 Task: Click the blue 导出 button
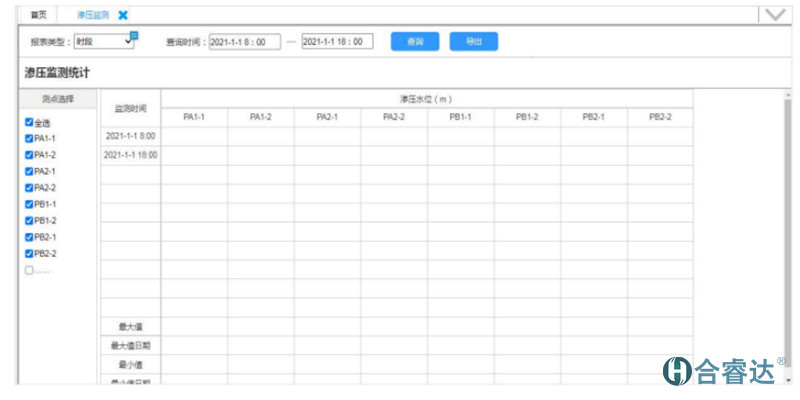coord(473,42)
